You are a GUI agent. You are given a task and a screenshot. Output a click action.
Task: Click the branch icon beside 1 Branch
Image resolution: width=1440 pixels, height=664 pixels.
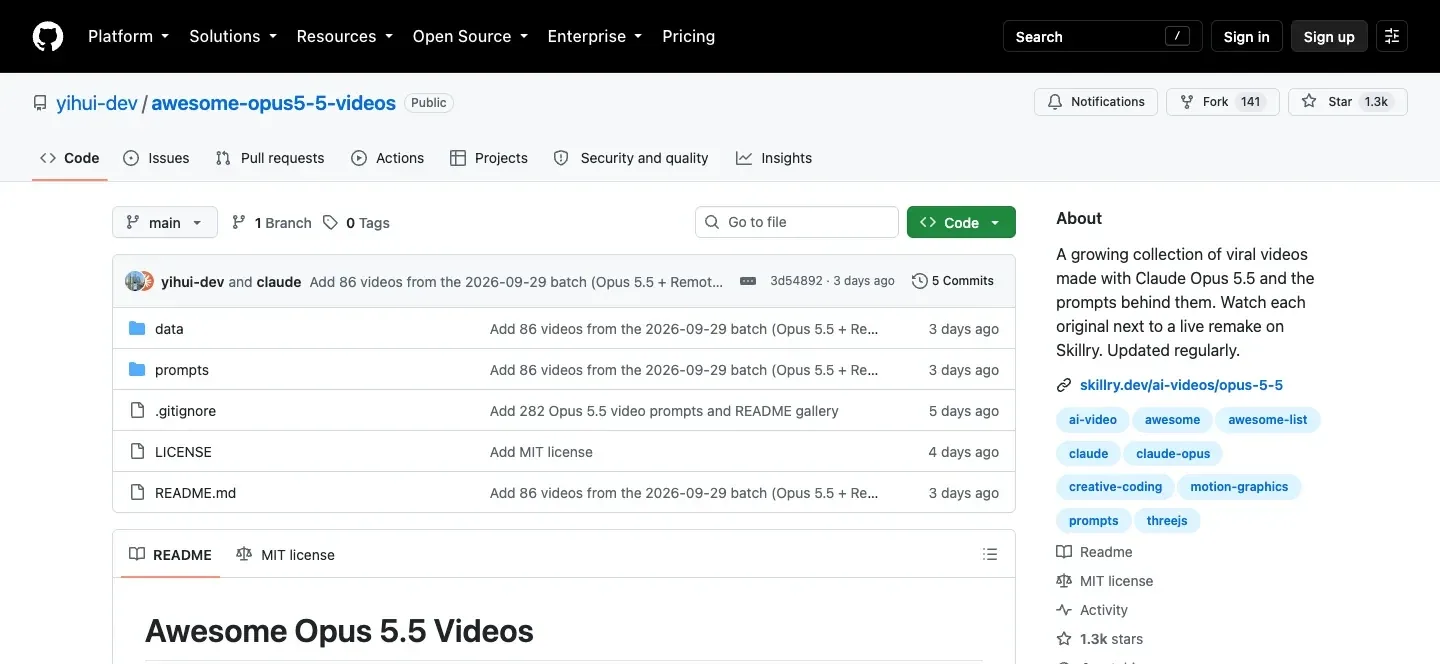(239, 223)
